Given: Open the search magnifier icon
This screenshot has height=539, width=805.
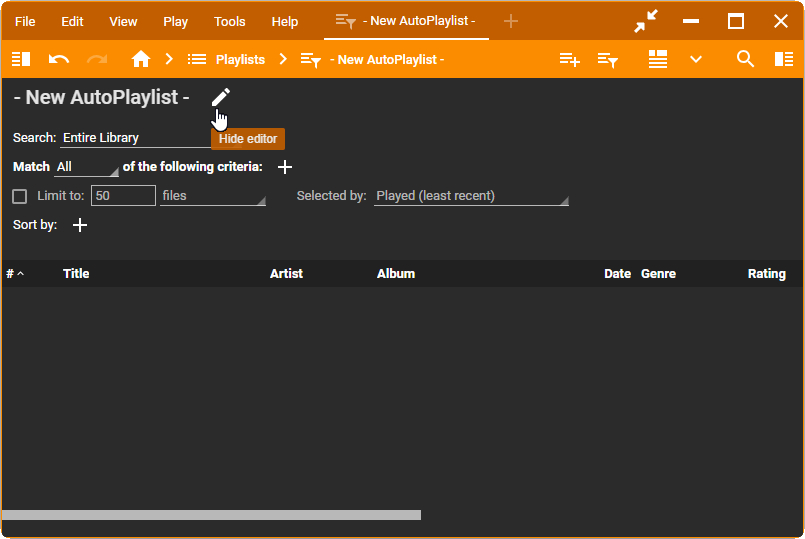Looking at the screenshot, I should (745, 59).
